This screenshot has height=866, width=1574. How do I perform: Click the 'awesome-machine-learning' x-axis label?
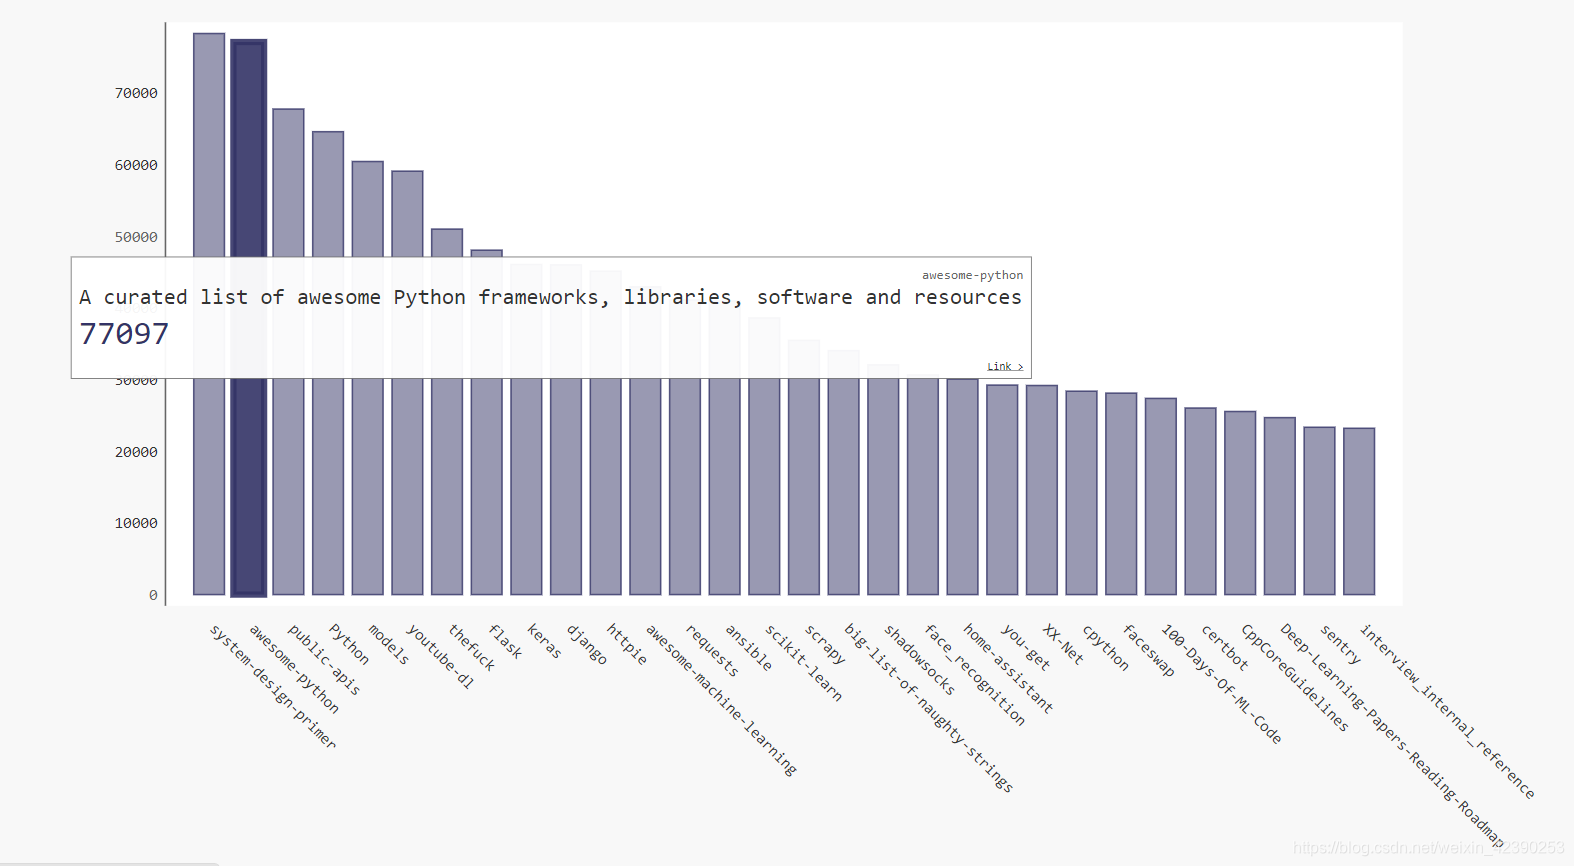721,699
